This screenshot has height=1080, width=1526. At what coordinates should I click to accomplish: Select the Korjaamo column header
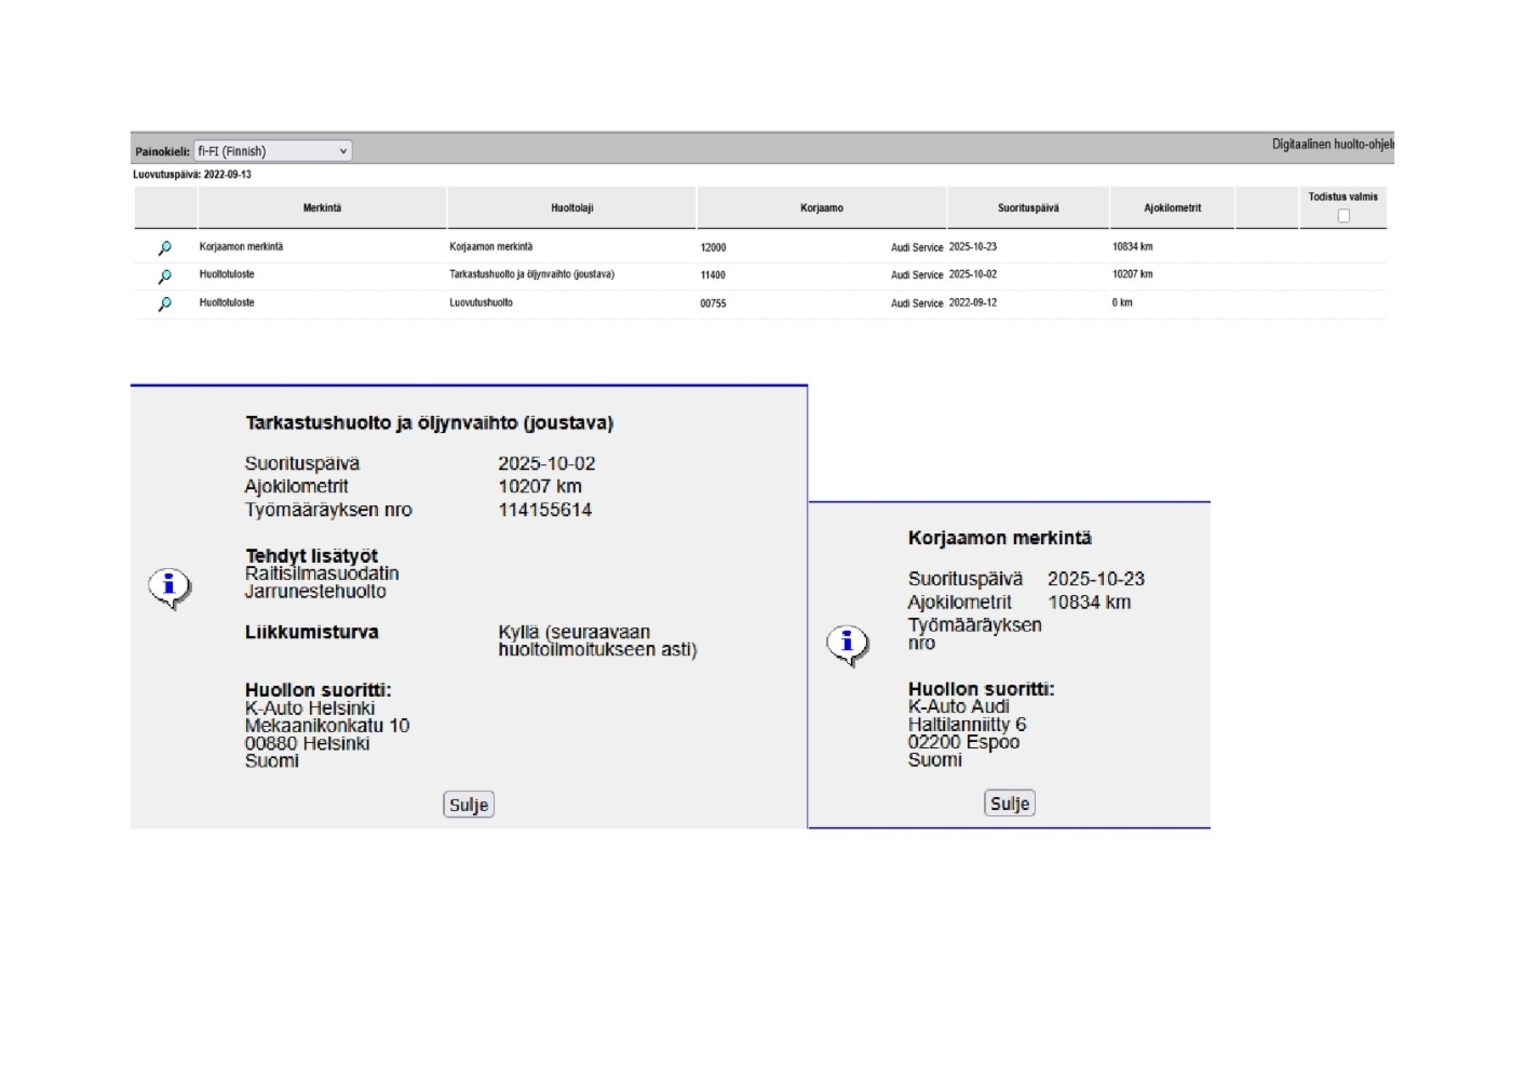point(821,208)
